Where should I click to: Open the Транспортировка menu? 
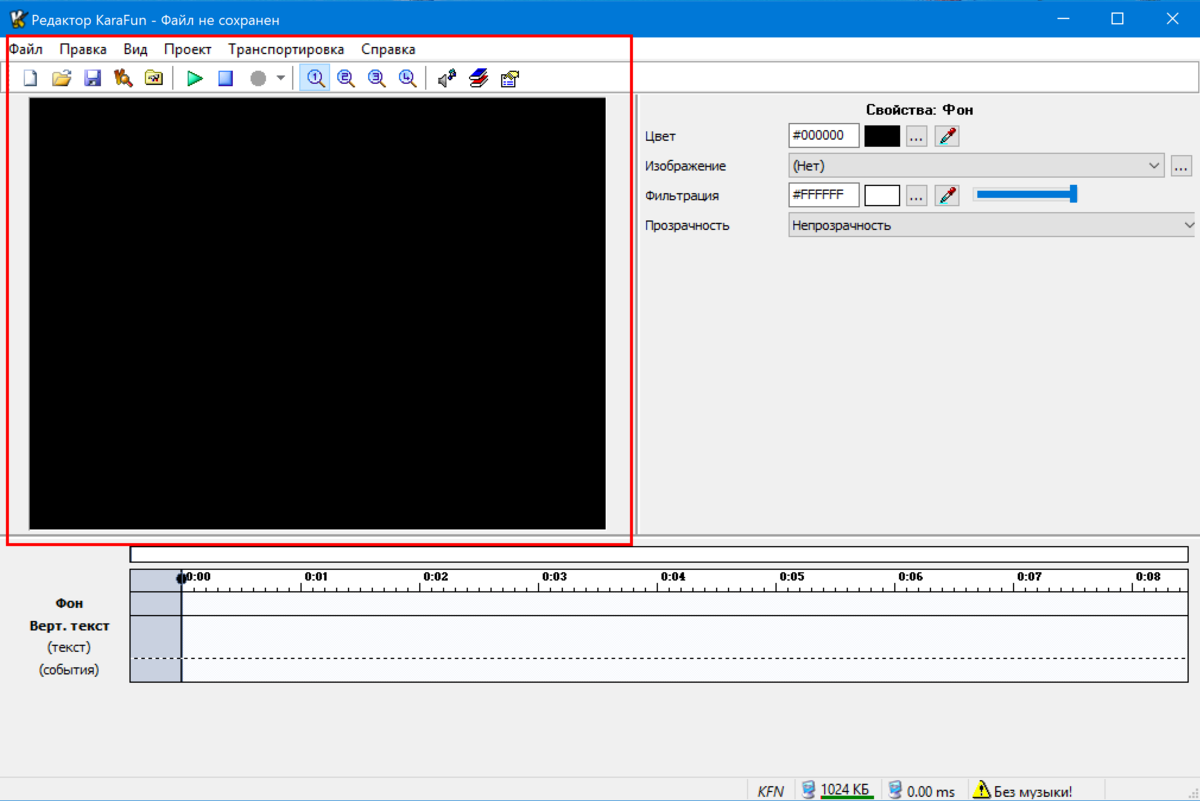[x=286, y=49]
